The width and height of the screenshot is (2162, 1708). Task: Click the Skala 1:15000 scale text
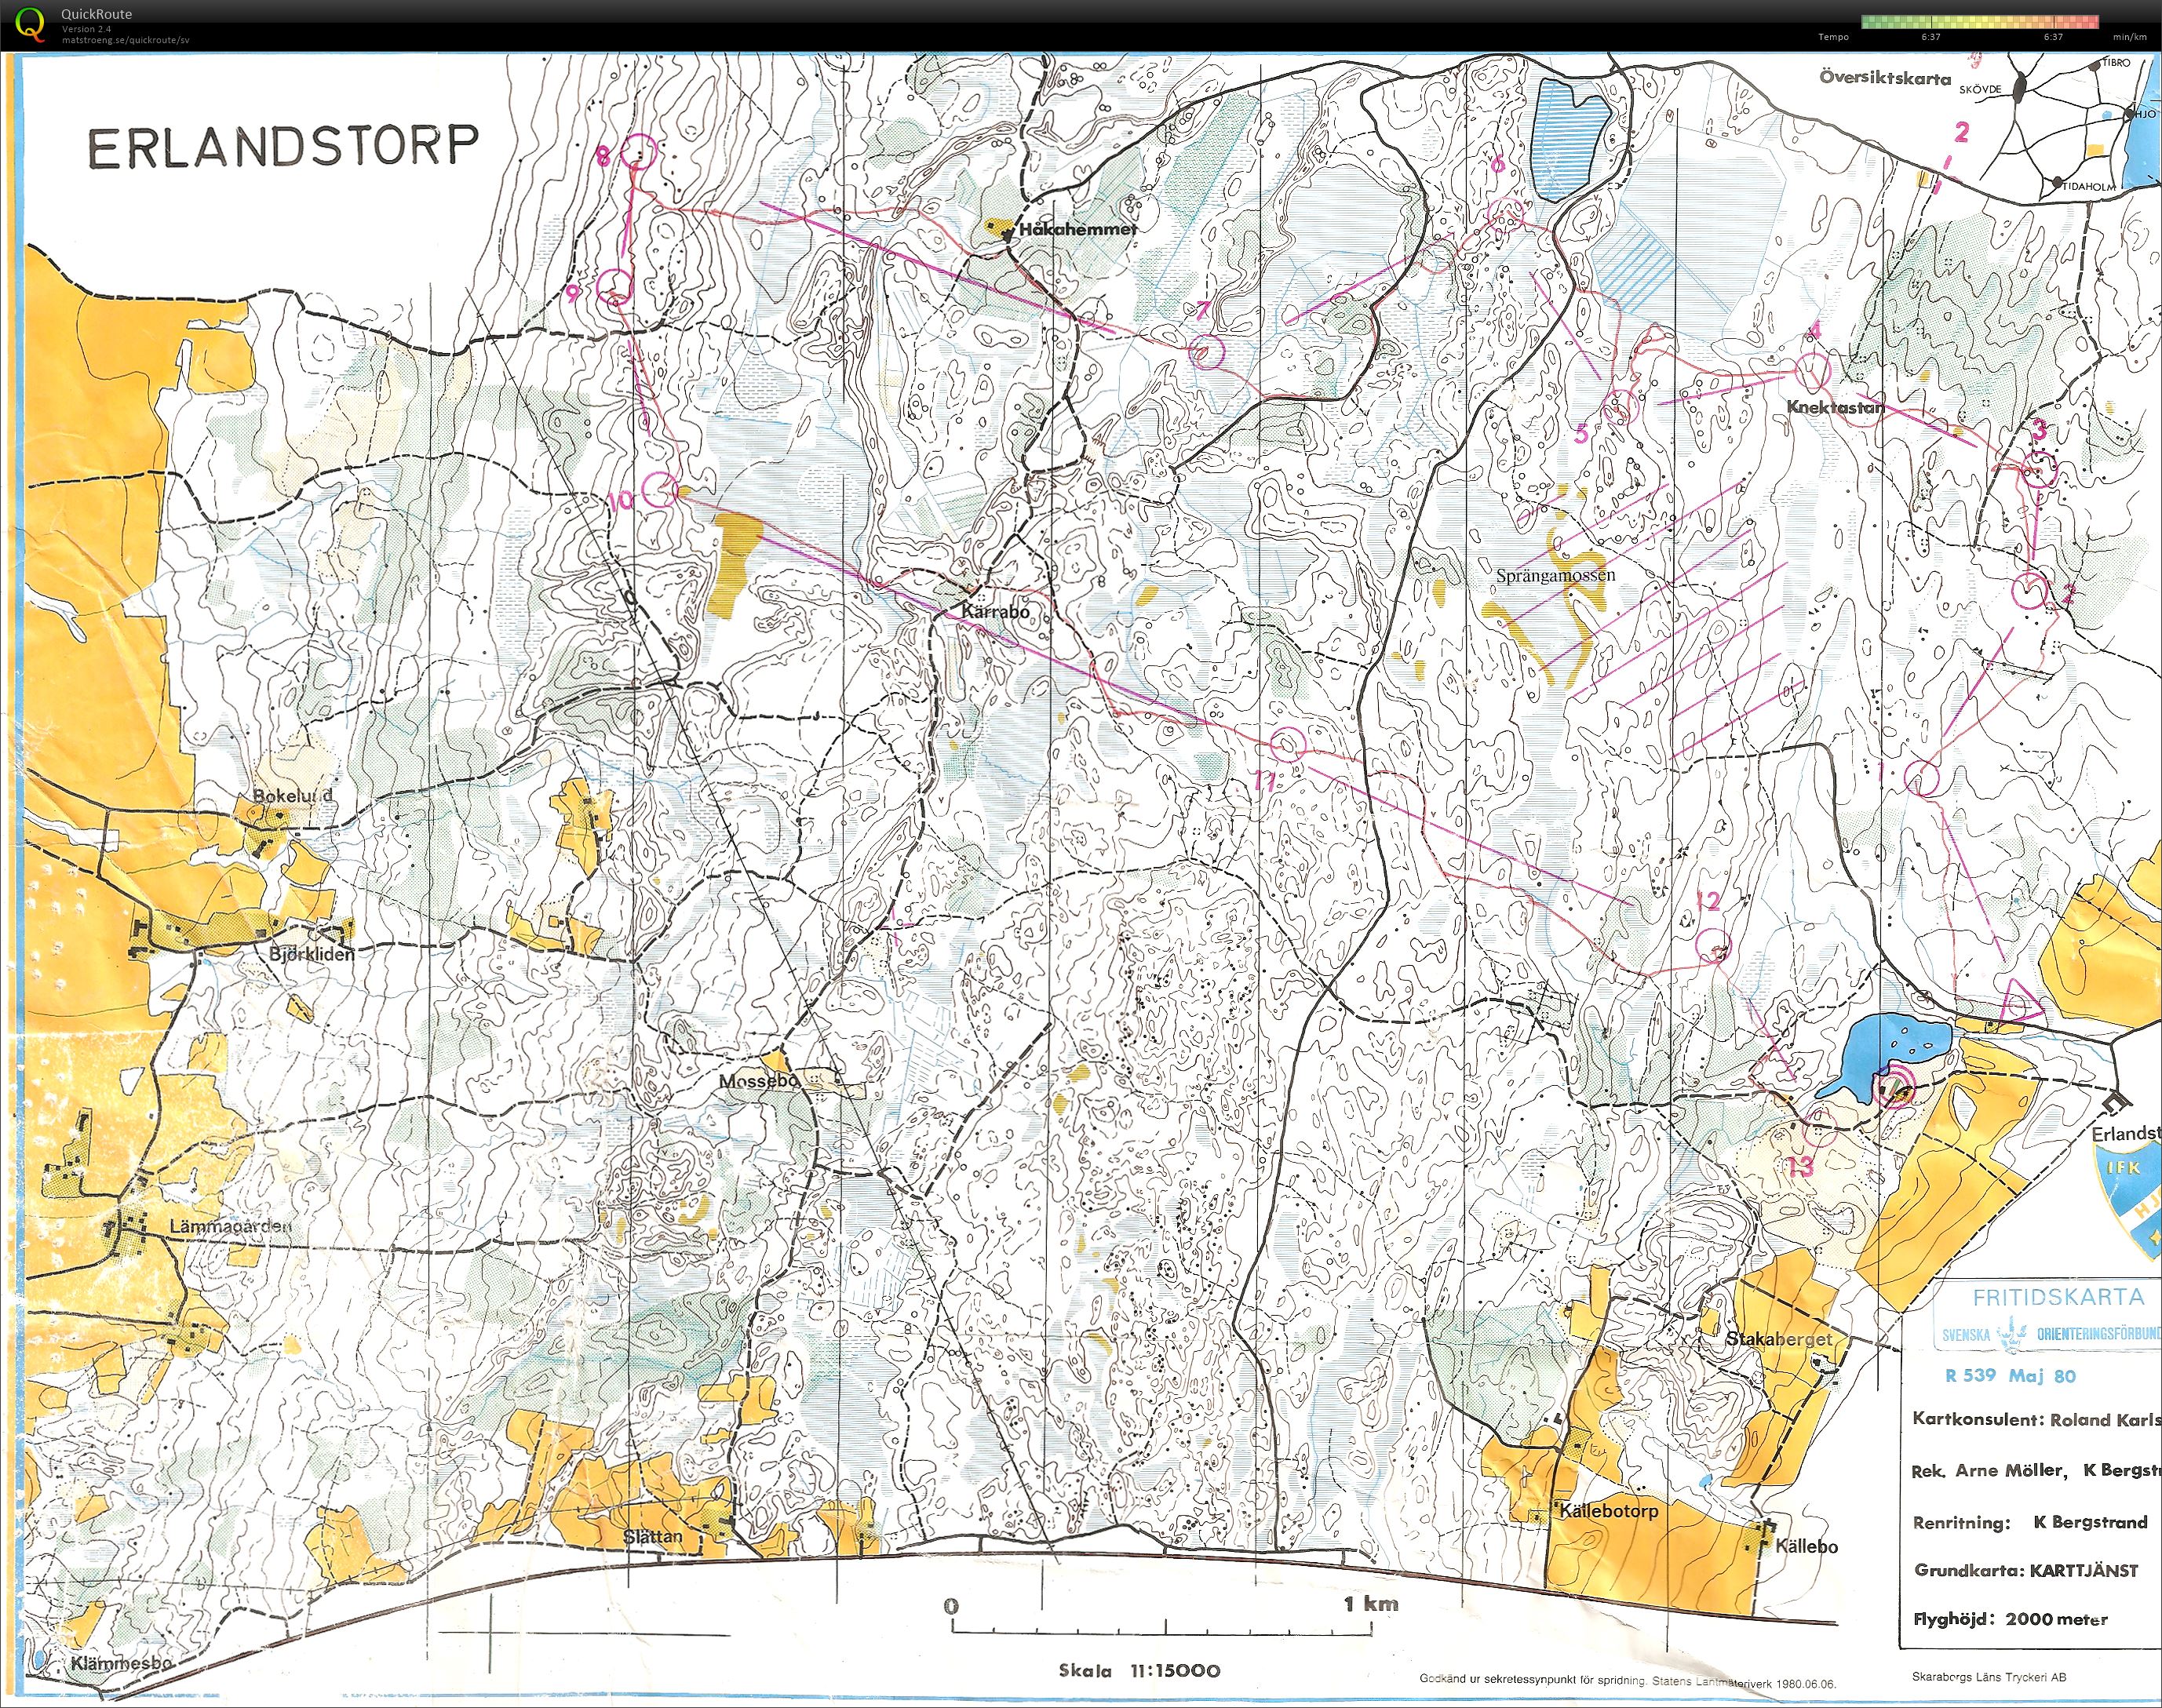tap(1139, 1670)
